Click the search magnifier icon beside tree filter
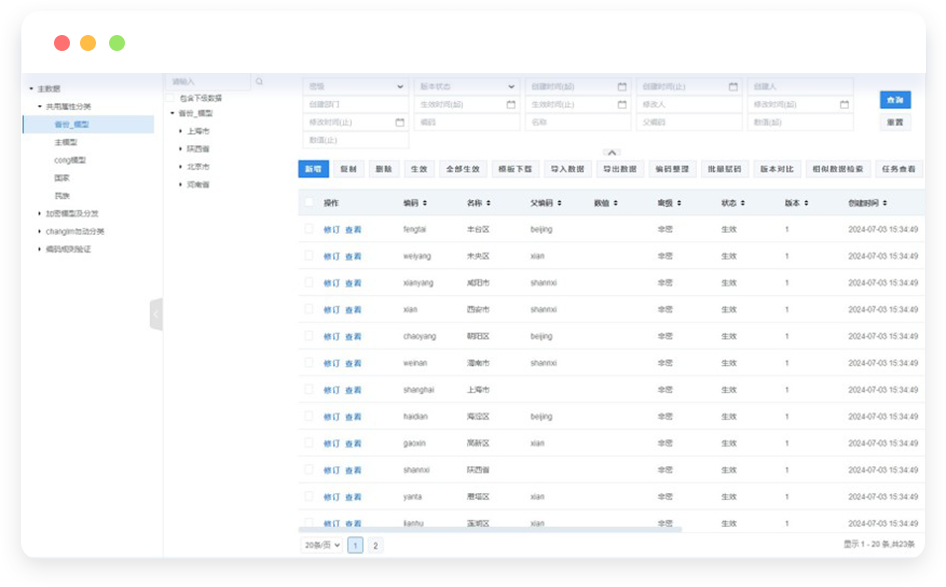The width and height of the screenshot is (946, 587). 259,82
